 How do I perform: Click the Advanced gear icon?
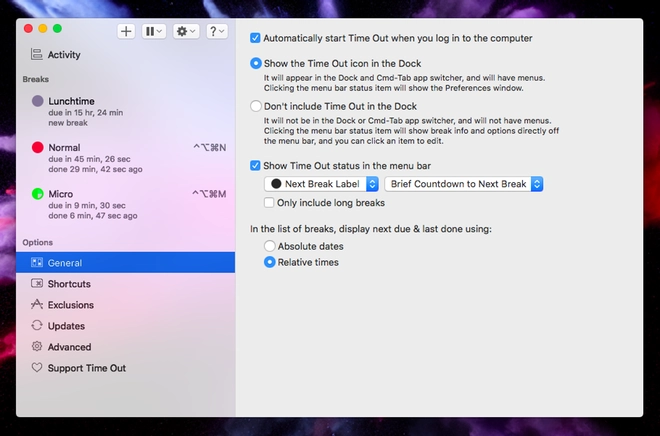point(37,346)
